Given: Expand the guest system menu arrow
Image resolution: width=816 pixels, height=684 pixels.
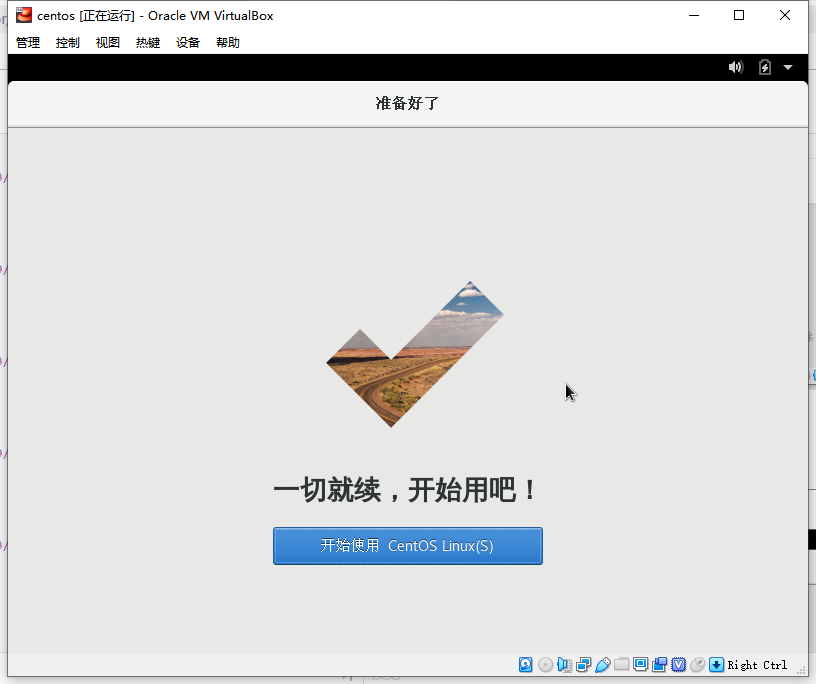Looking at the screenshot, I should point(788,67).
